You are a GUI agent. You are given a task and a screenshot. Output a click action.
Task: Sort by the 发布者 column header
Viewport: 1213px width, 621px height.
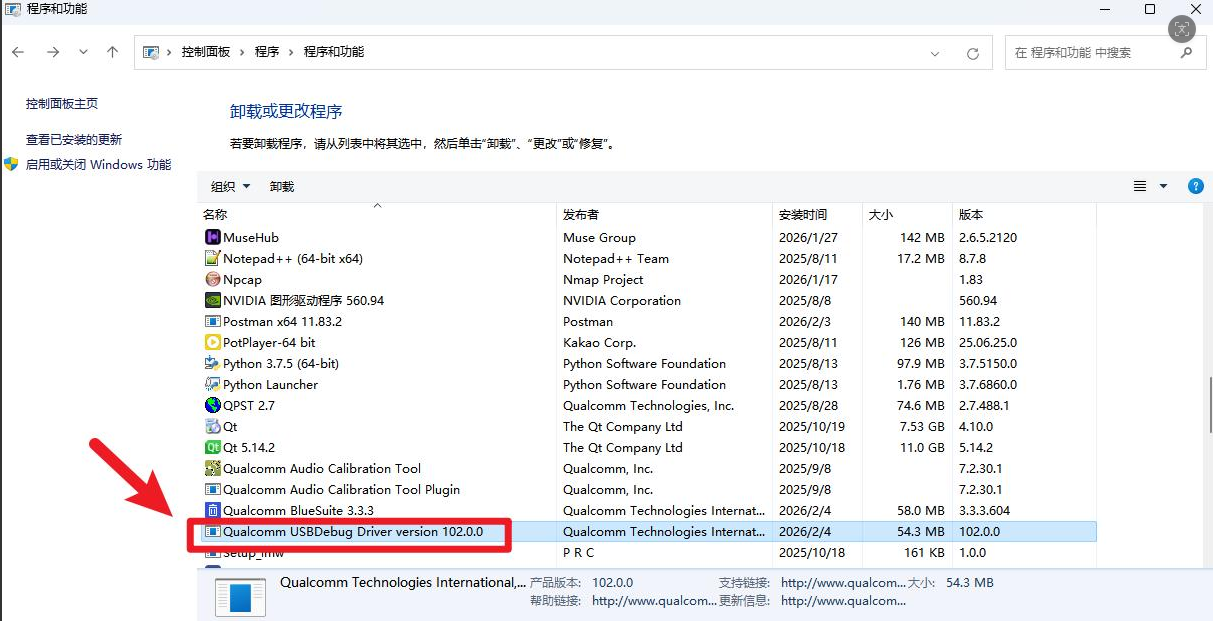(665, 215)
